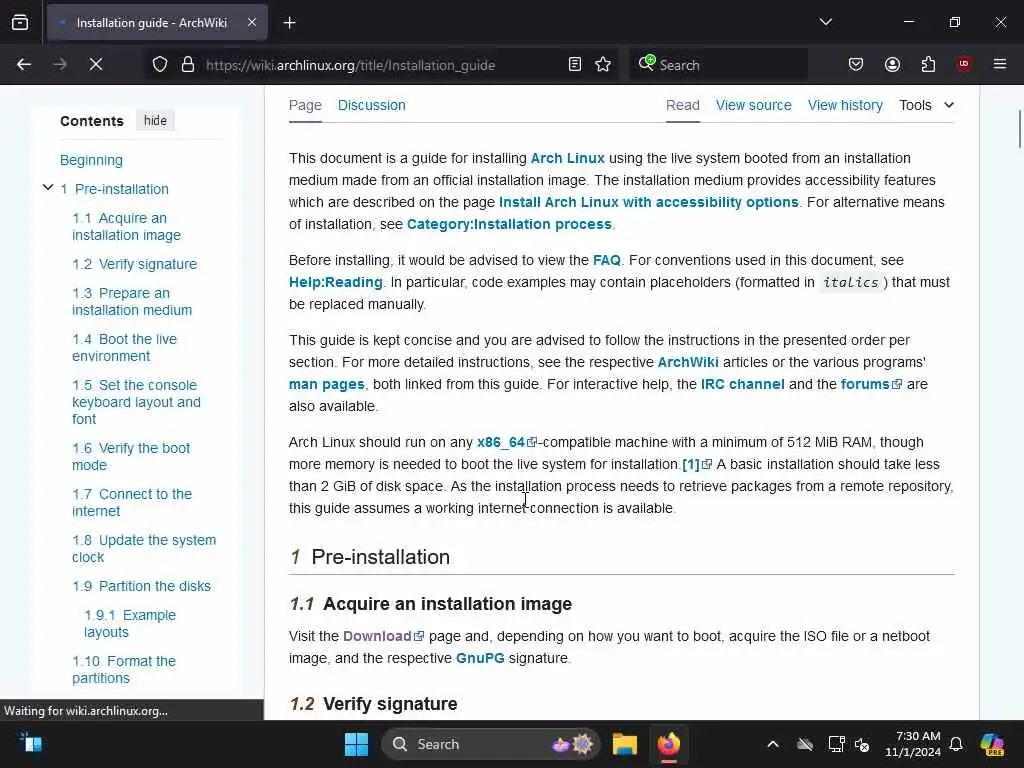
Task: Open the uBlock Origin extension icon
Action: pyautogui.click(x=964, y=64)
